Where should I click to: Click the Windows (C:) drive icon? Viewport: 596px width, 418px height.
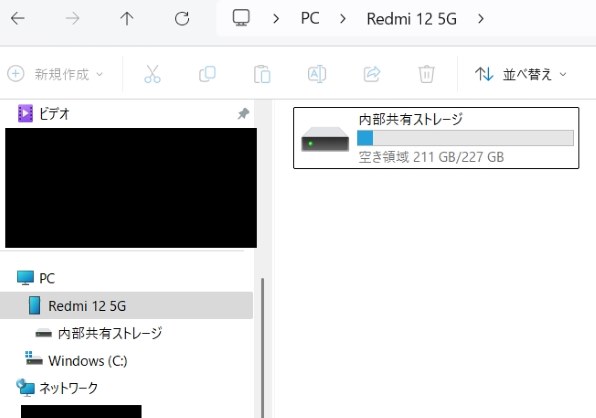33,358
